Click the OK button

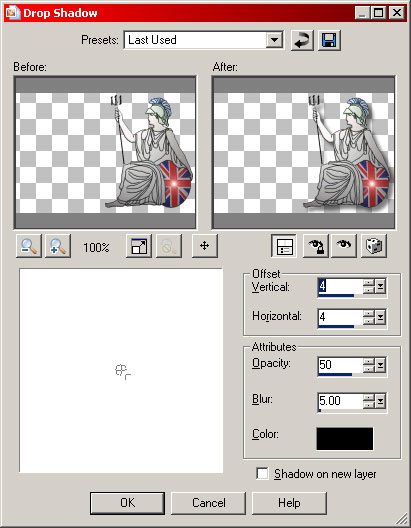click(128, 503)
